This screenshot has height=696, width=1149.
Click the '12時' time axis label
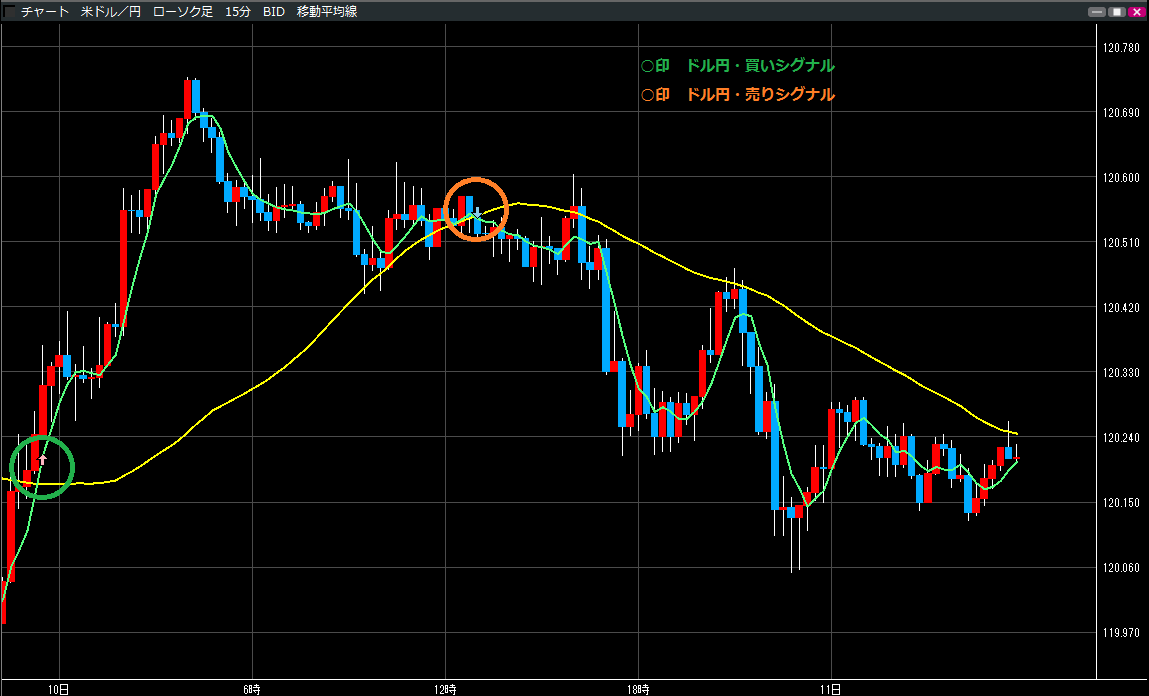point(445,689)
